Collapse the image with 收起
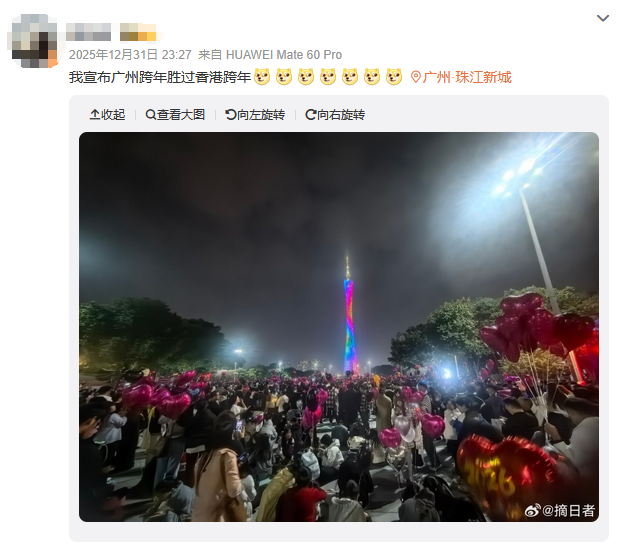The width and height of the screenshot is (629, 549). (x=107, y=115)
